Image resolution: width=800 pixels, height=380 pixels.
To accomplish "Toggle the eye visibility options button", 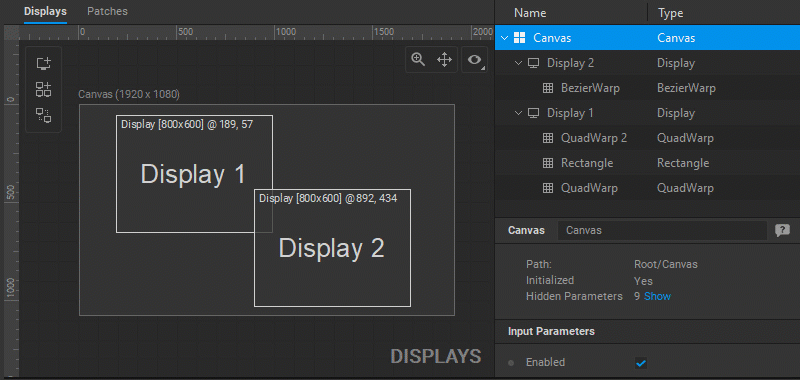I will pos(474,60).
